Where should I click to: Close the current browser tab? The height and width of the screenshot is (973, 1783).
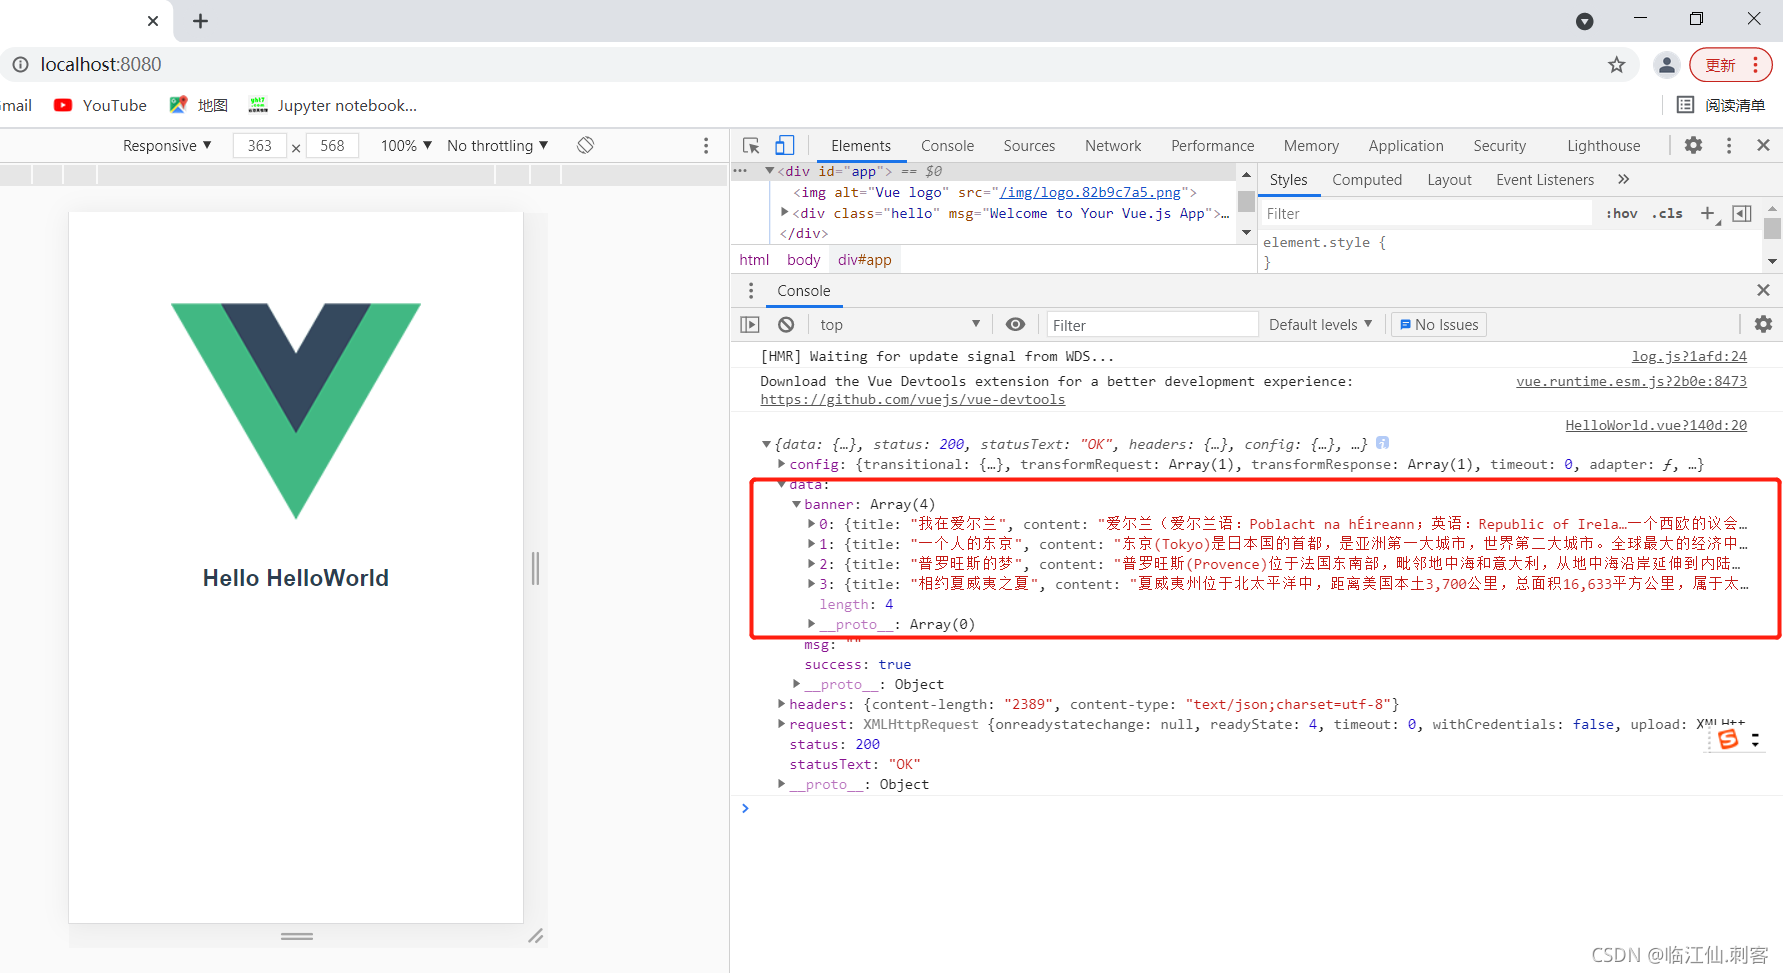153,21
